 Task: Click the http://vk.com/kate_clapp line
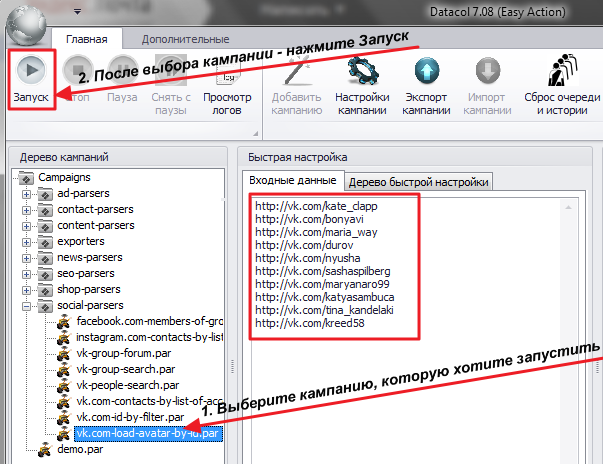coord(316,206)
